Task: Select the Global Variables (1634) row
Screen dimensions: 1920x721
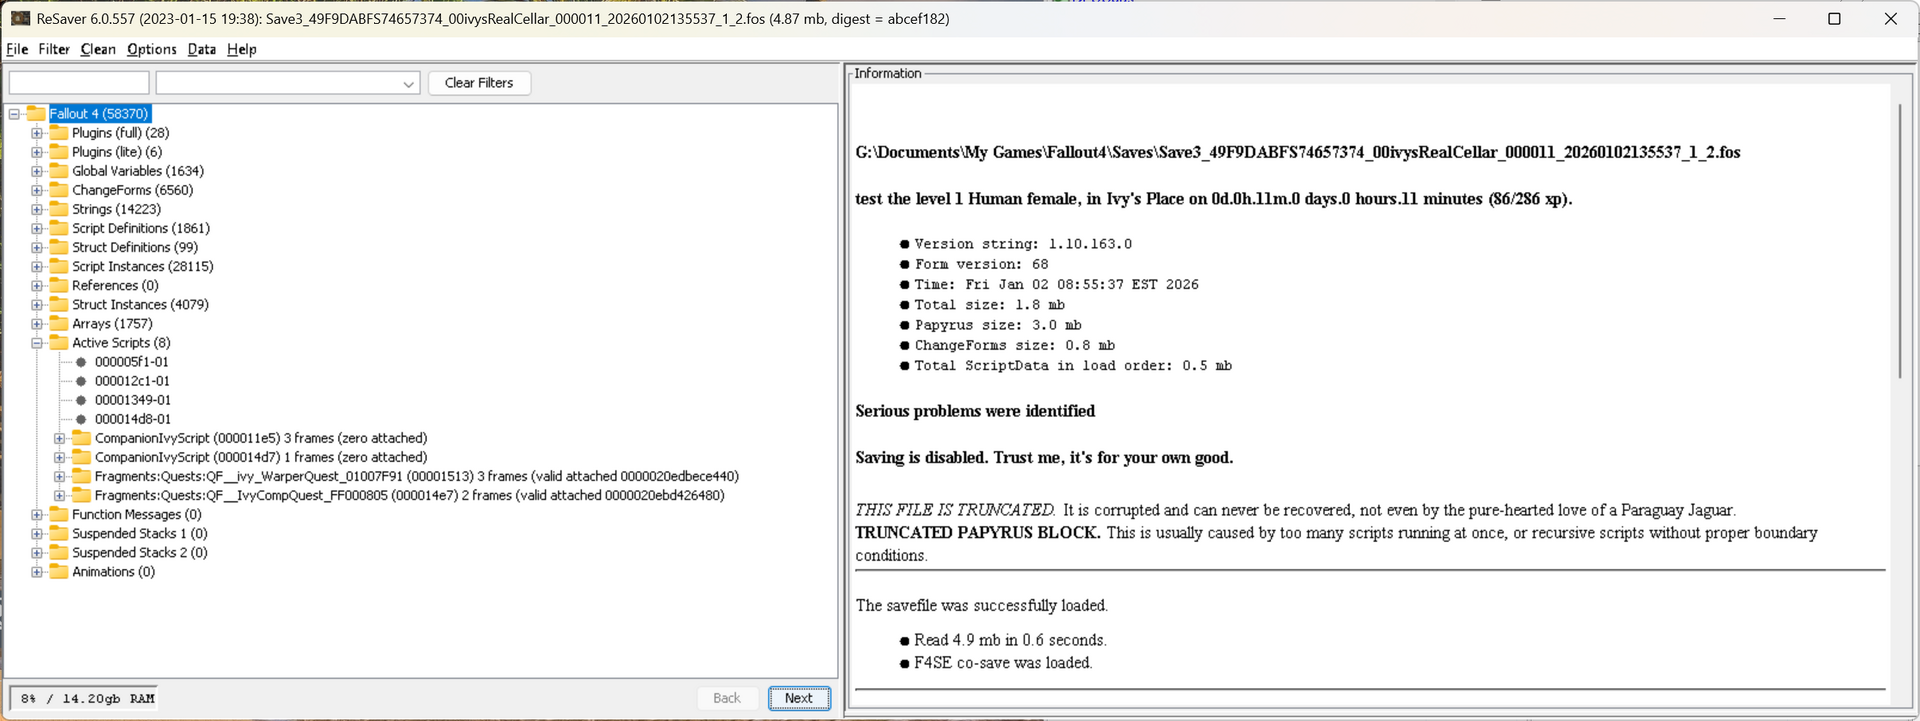Action: tap(138, 171)
